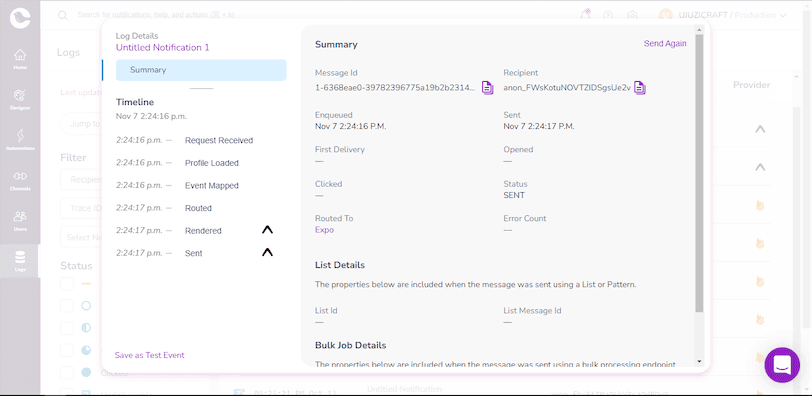Copy the Message Id value
The image size is (812, 396).
coord(487,87)
